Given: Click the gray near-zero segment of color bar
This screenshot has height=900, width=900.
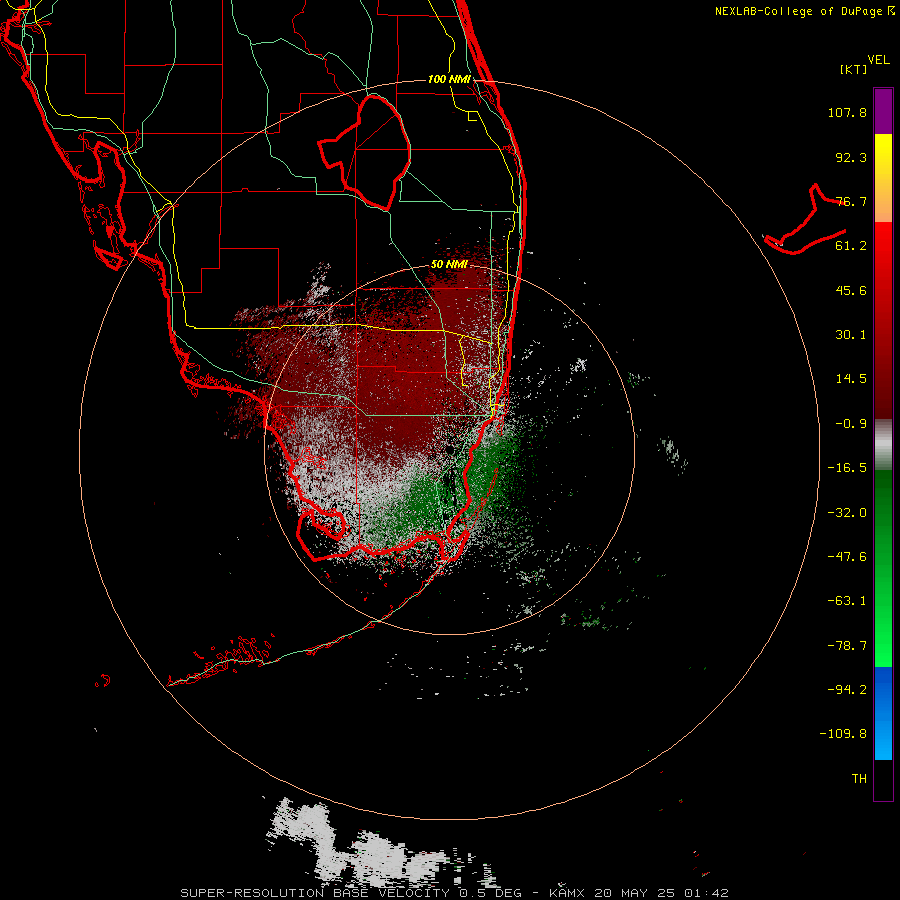Looking at the screenshot, I should click(883, 445).
